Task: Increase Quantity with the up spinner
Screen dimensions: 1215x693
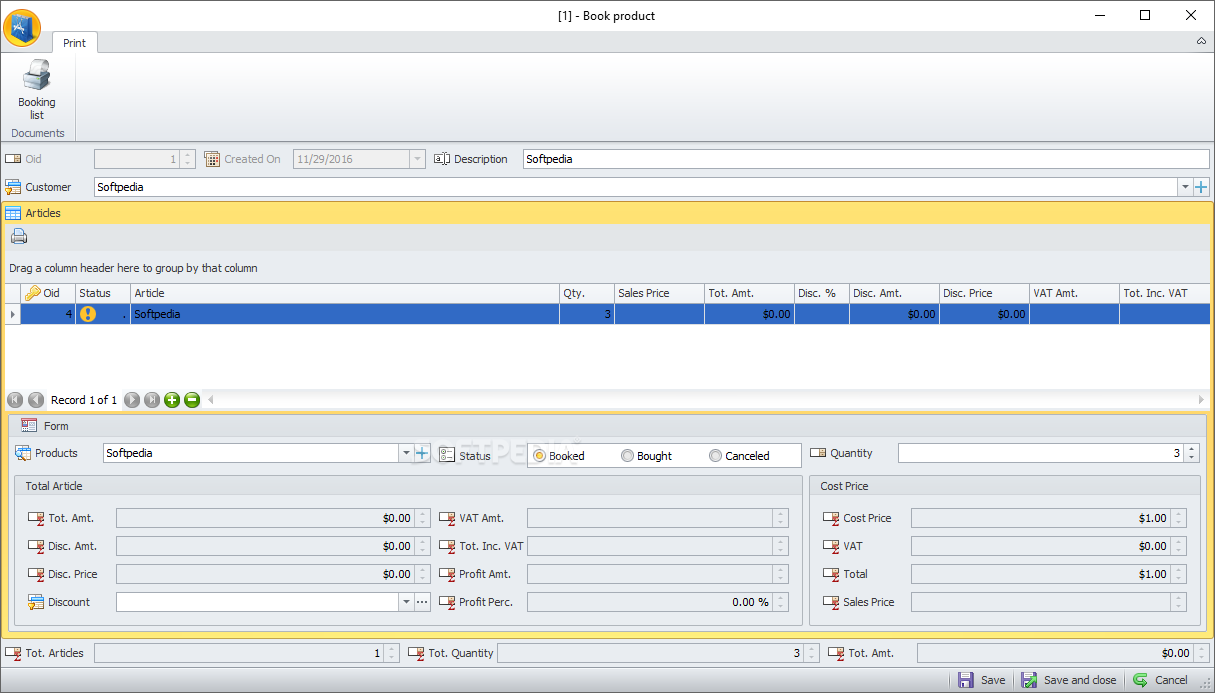Action: 1191,449
